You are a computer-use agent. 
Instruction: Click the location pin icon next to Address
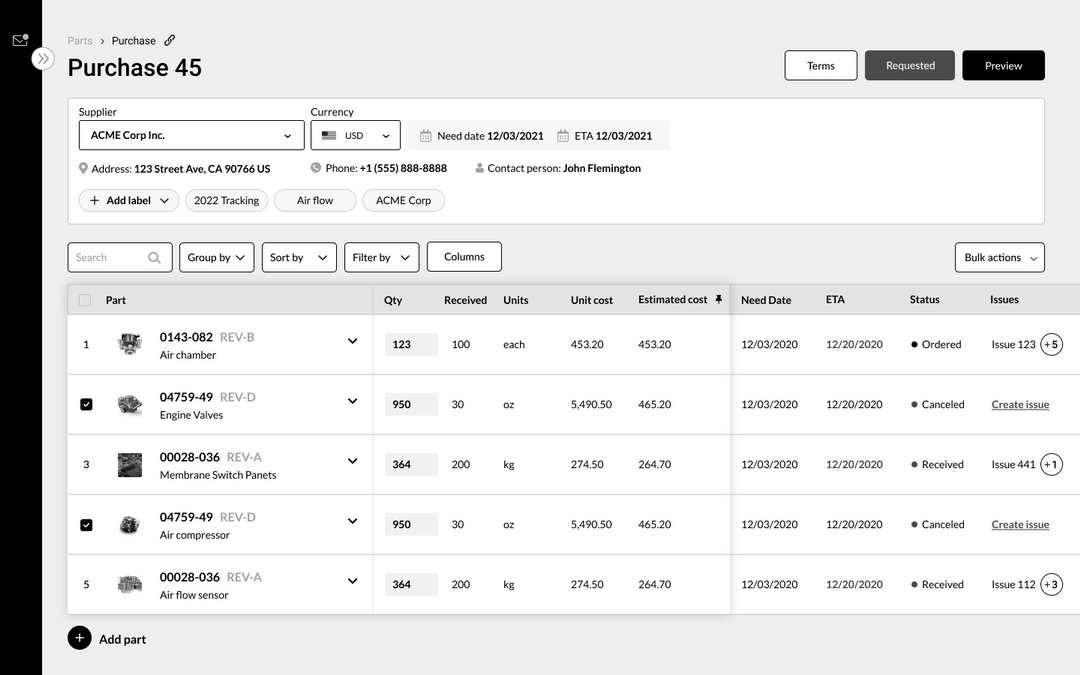click(x=83, y=168)
